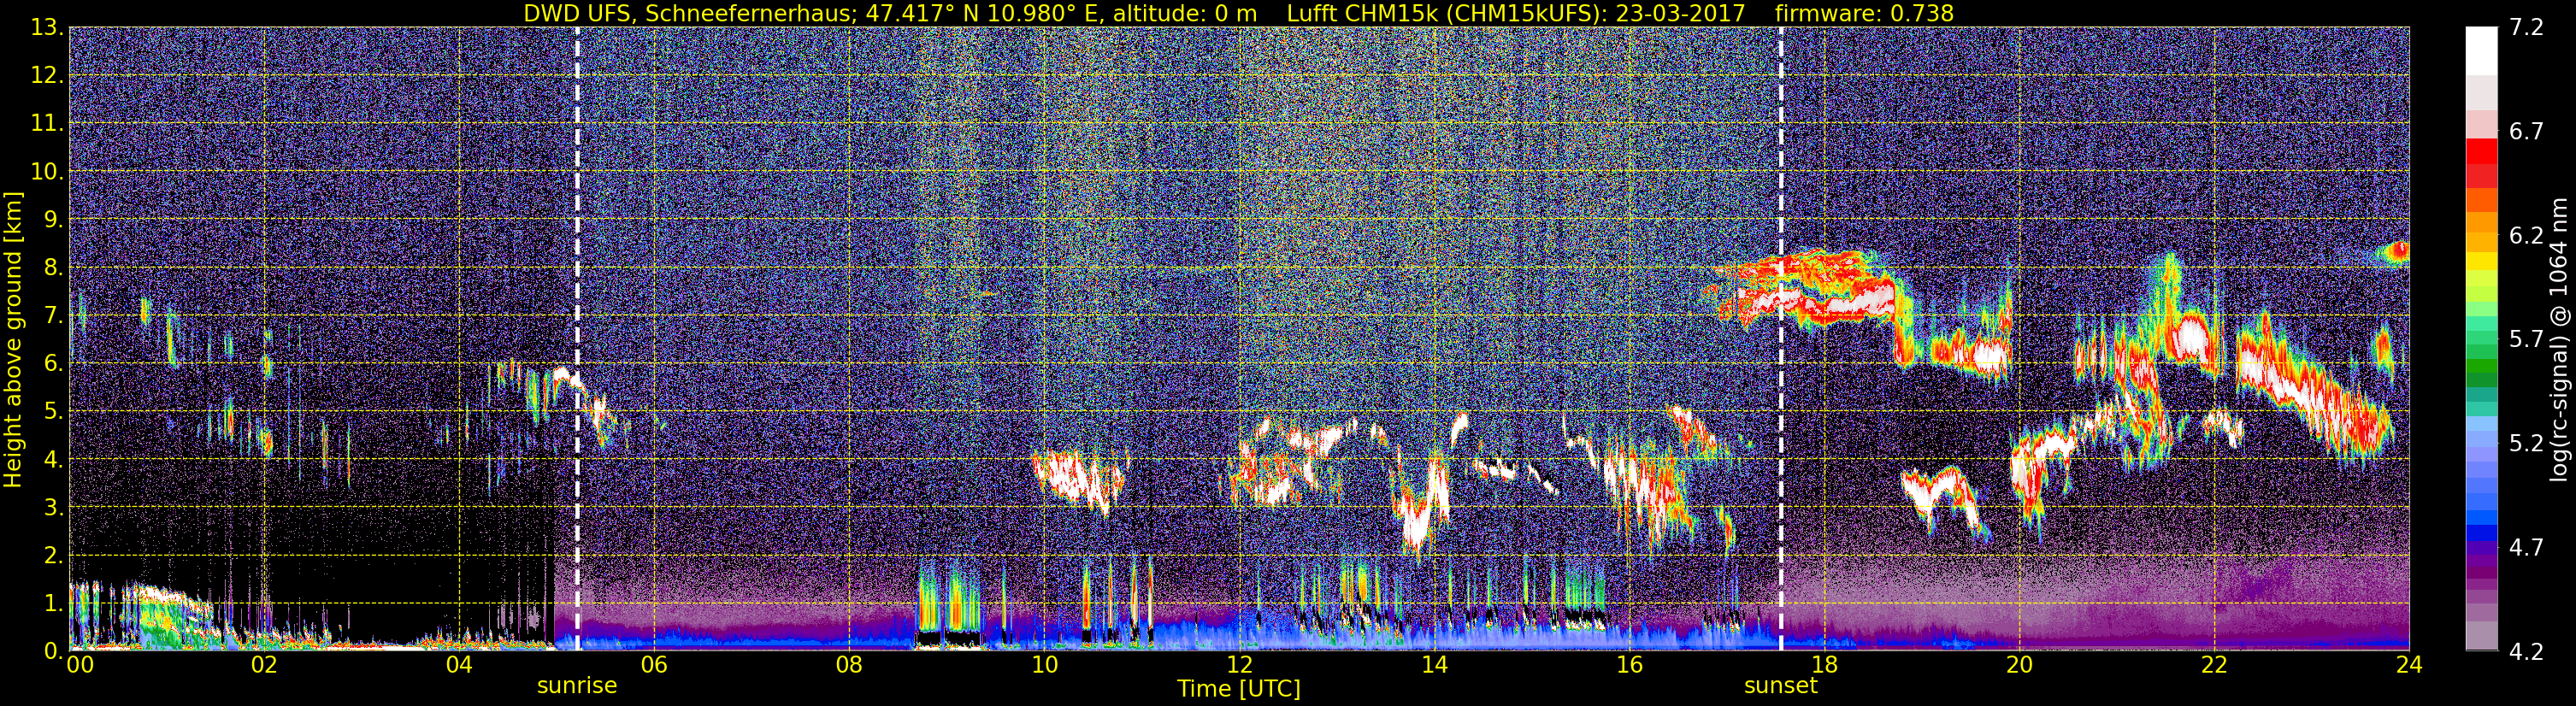2576x706 pixels.
Task: Click the height axis tick label 0.
Action: [x=54, y=651]
